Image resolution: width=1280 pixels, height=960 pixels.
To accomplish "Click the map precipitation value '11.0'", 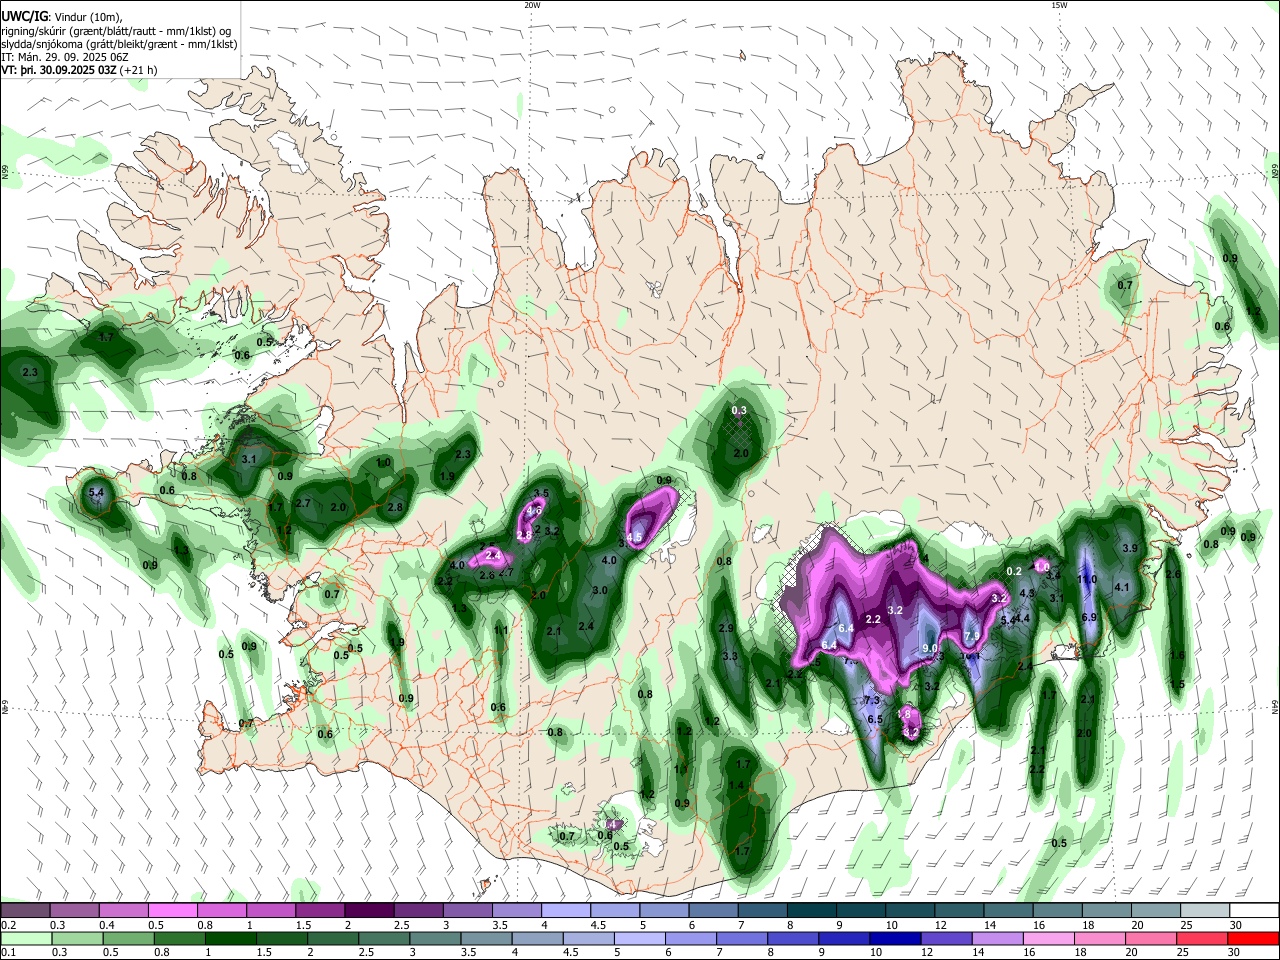I will pyautogui.click(x=1087, y=580).
